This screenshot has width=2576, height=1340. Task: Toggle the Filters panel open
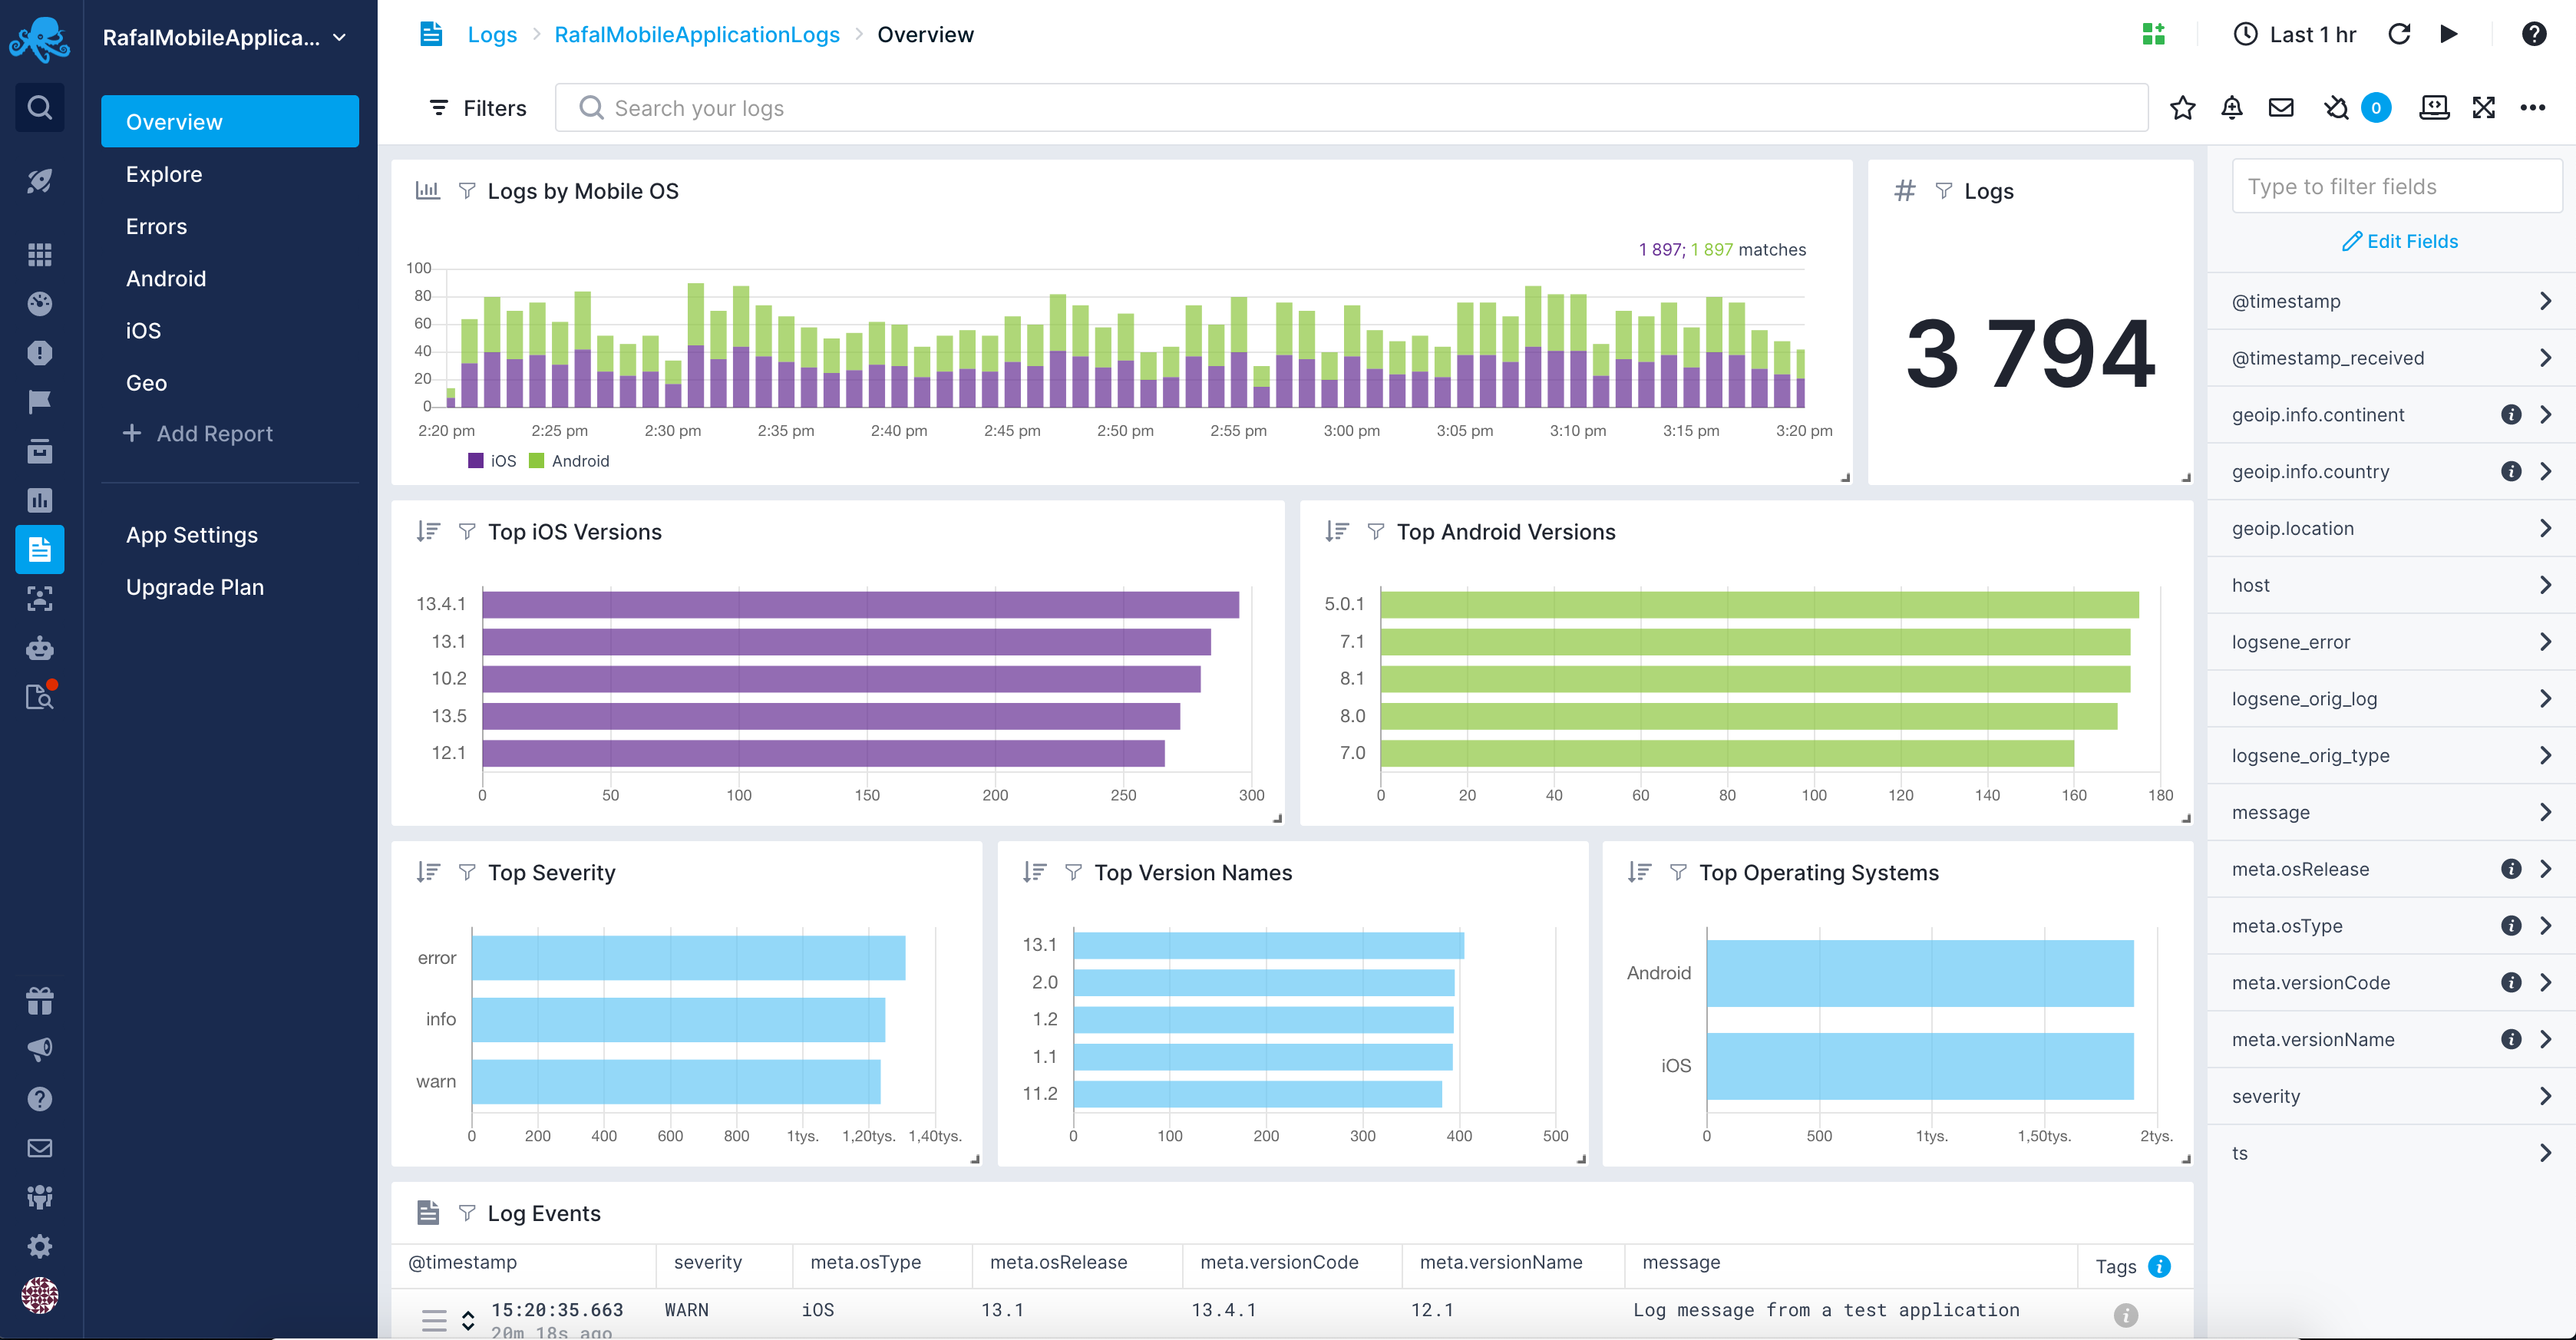(479, 107)
